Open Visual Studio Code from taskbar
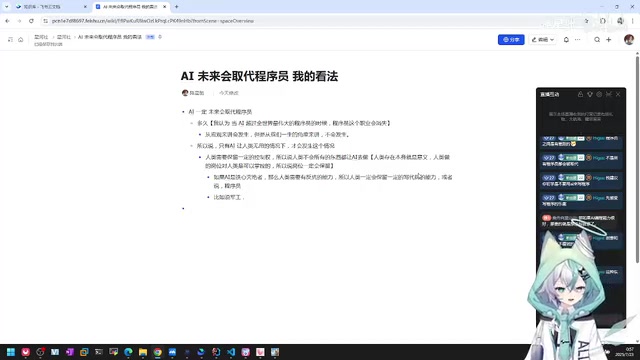The image size is (640, 360). click(x=231, y=352)
